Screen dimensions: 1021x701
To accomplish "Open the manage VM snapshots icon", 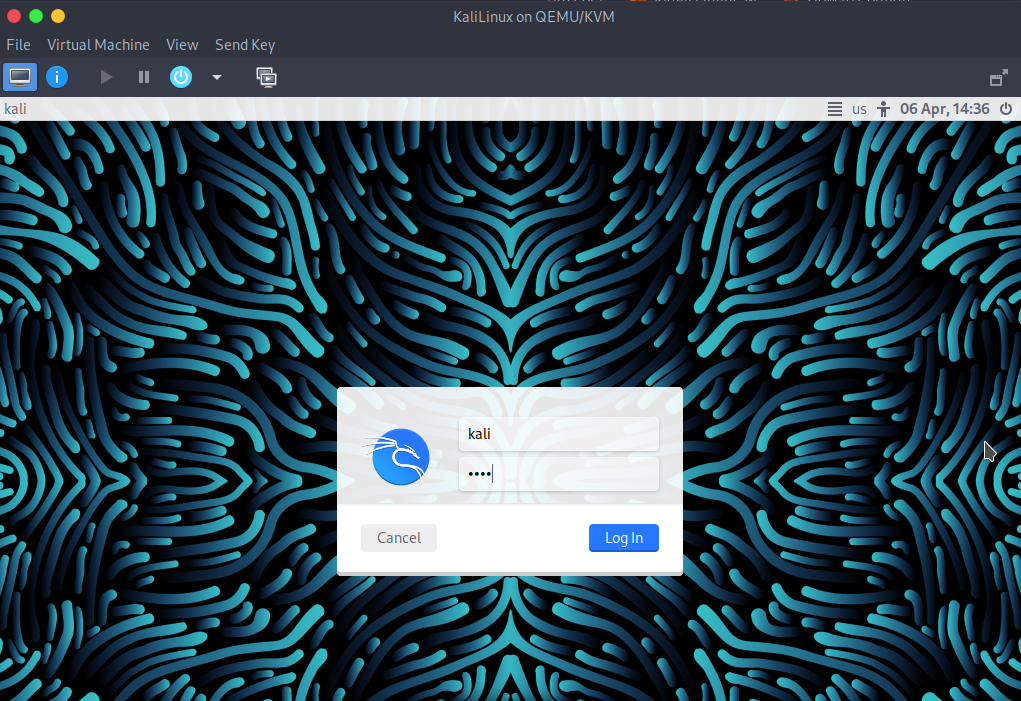I will (x=266, y=77).
